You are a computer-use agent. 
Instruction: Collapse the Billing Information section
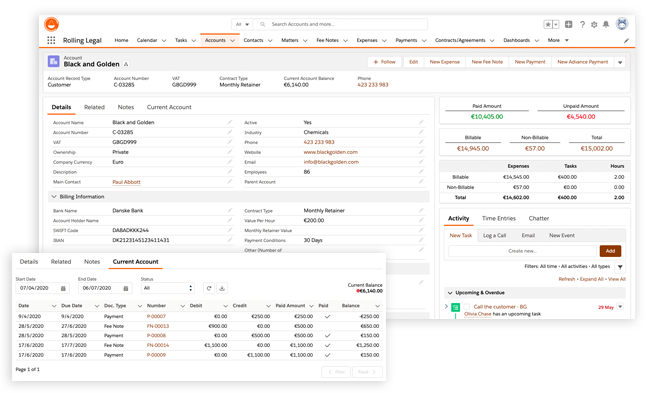click(x=54, y=196)
